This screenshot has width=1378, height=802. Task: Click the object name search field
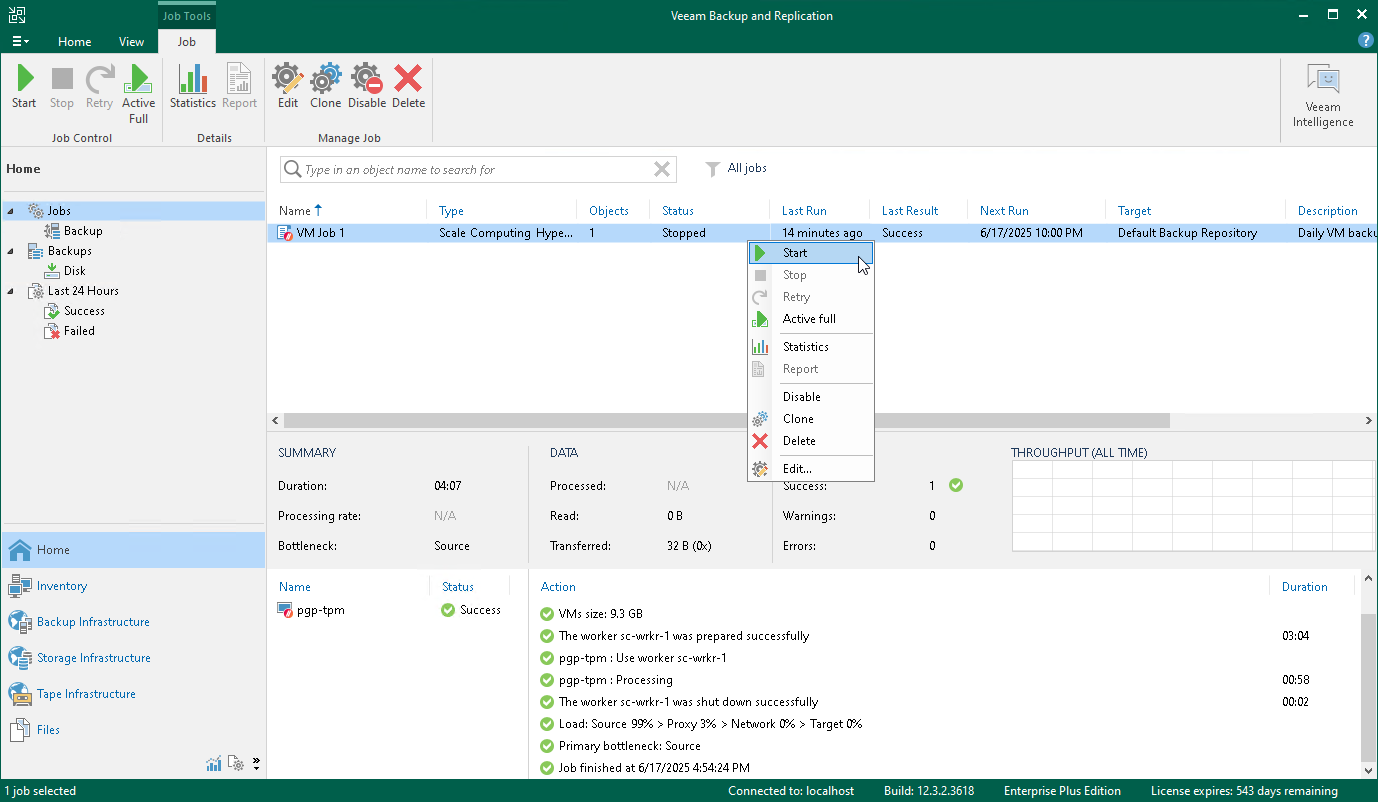click(x=478, y=170)
